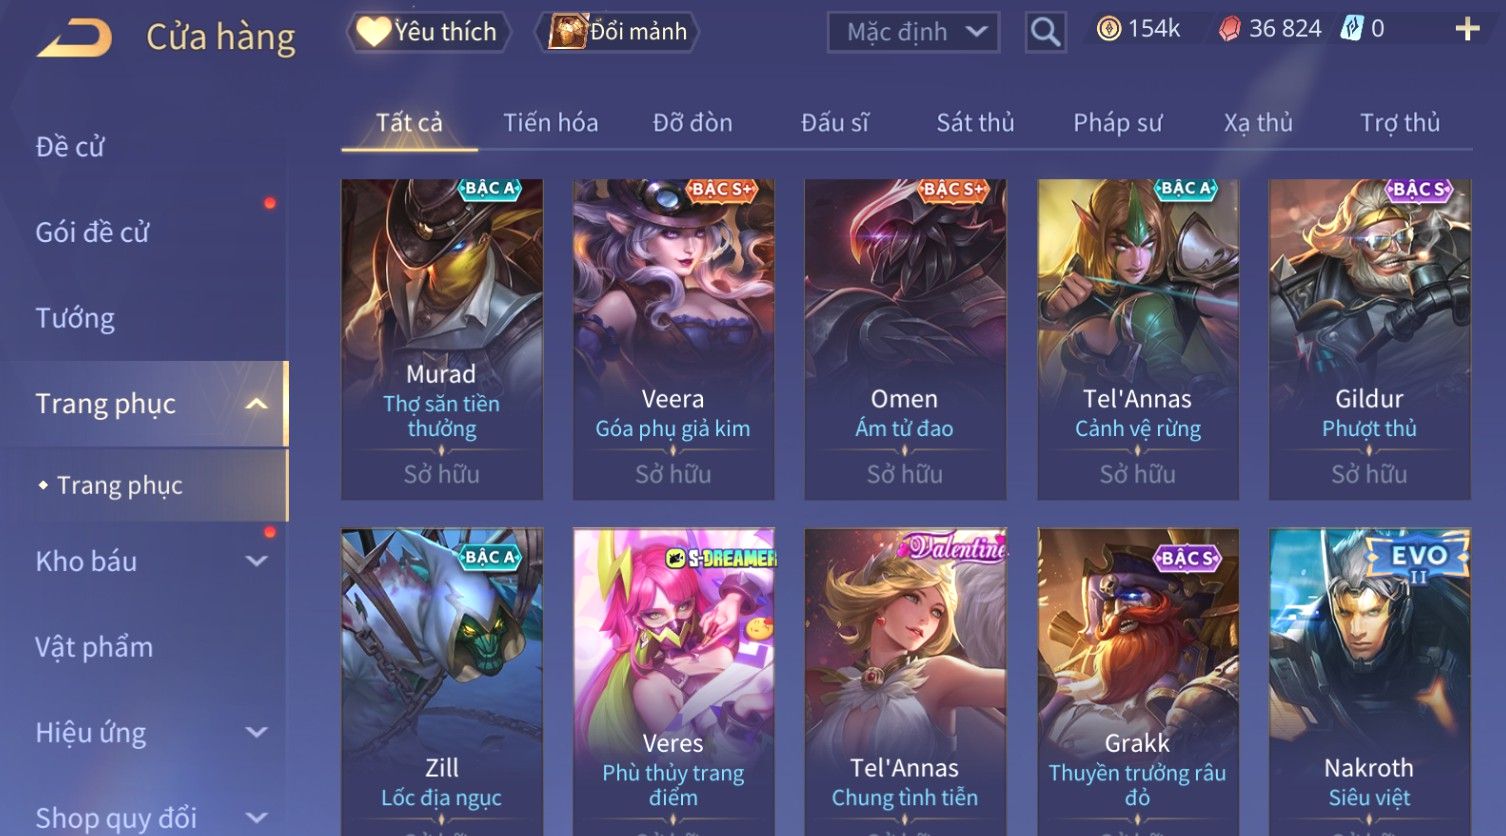Tap the gold coin 154k icon

[x=1109, y=29]
